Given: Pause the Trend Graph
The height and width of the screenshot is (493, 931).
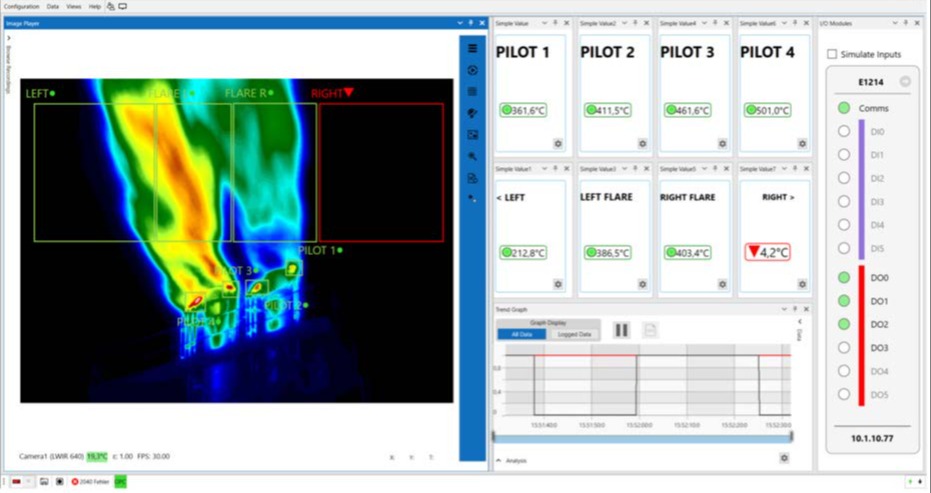Looking at the screenshot, I should point(622,330).
